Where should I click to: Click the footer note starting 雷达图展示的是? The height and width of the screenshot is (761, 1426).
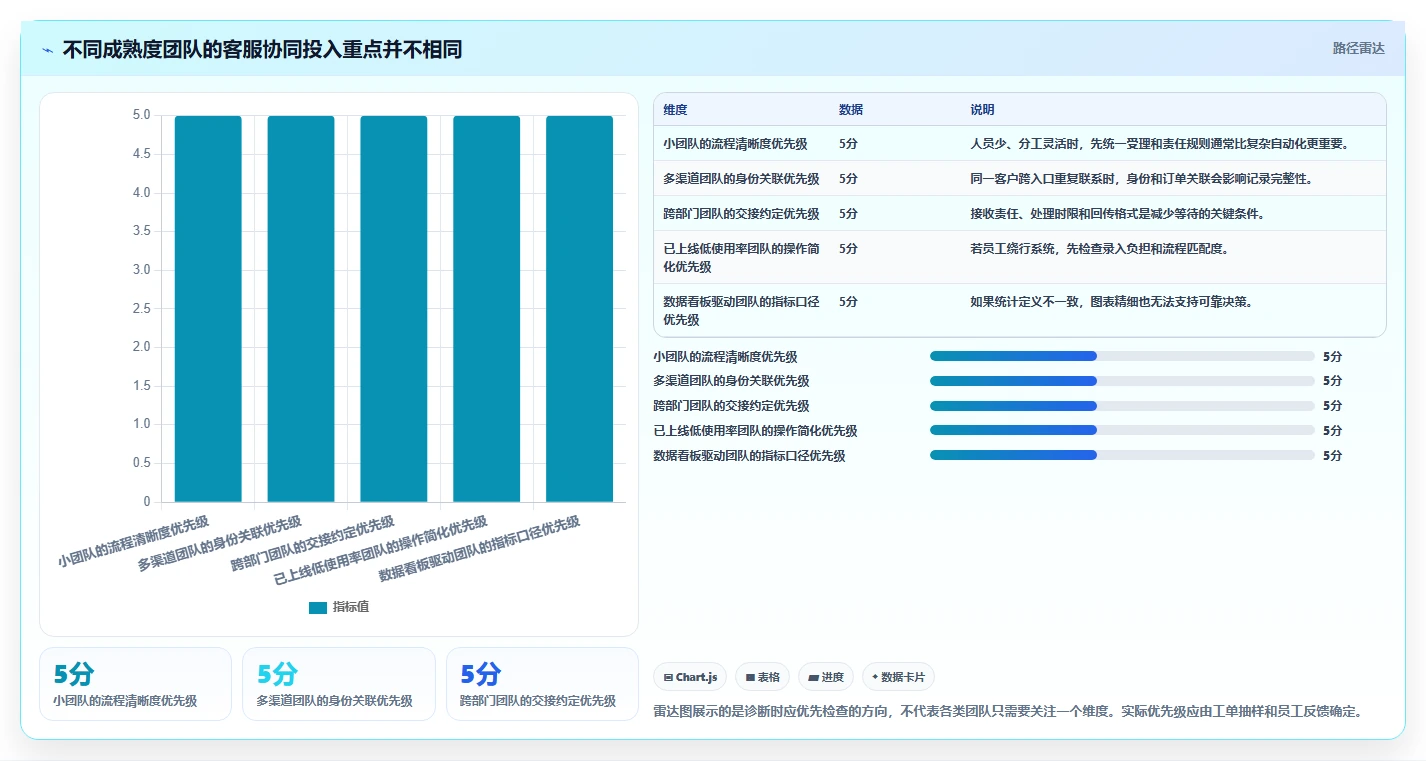click(x=1008, y=712)
